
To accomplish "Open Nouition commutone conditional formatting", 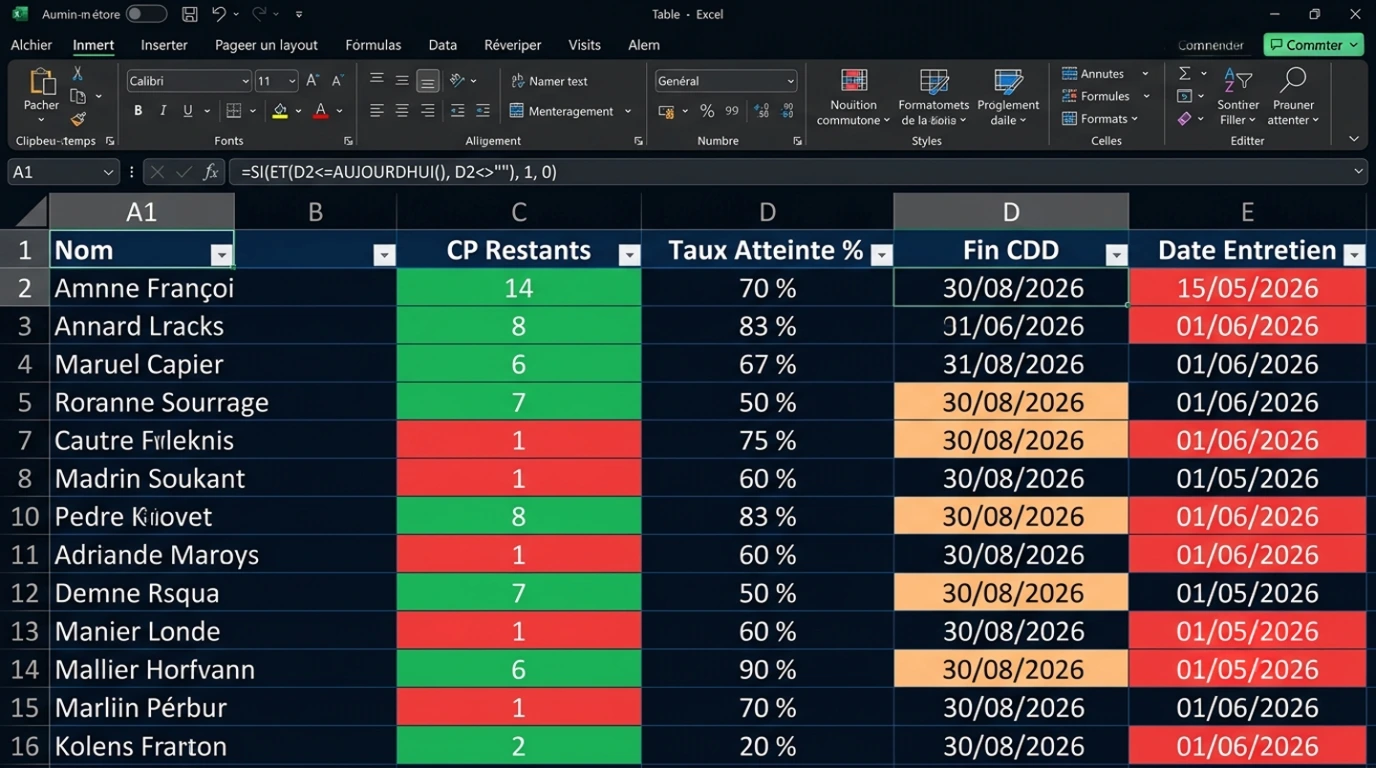I will [853, 98].
